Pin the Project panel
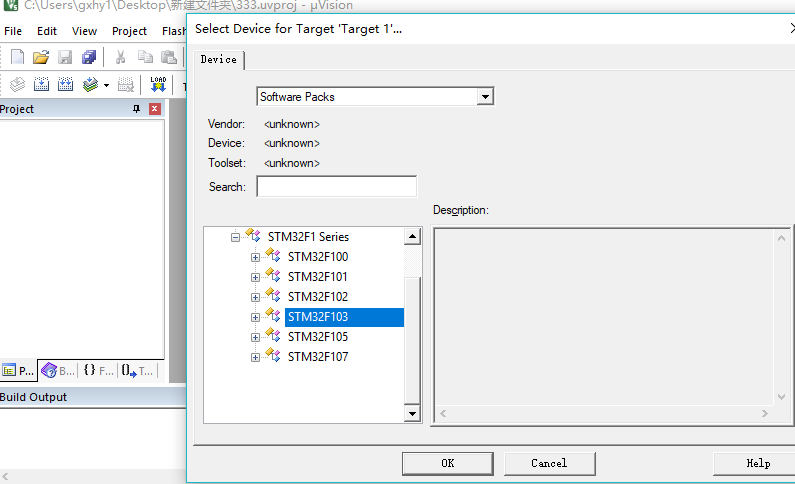 (x=136, y=109)
